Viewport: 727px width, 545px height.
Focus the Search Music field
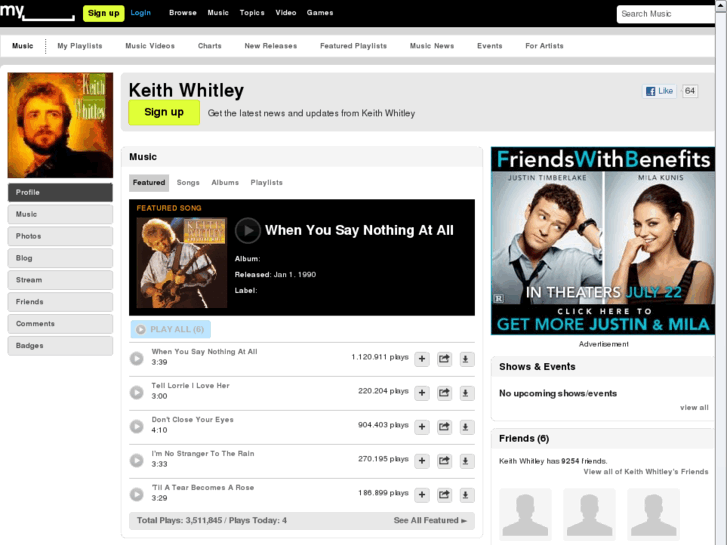point(666,14)
